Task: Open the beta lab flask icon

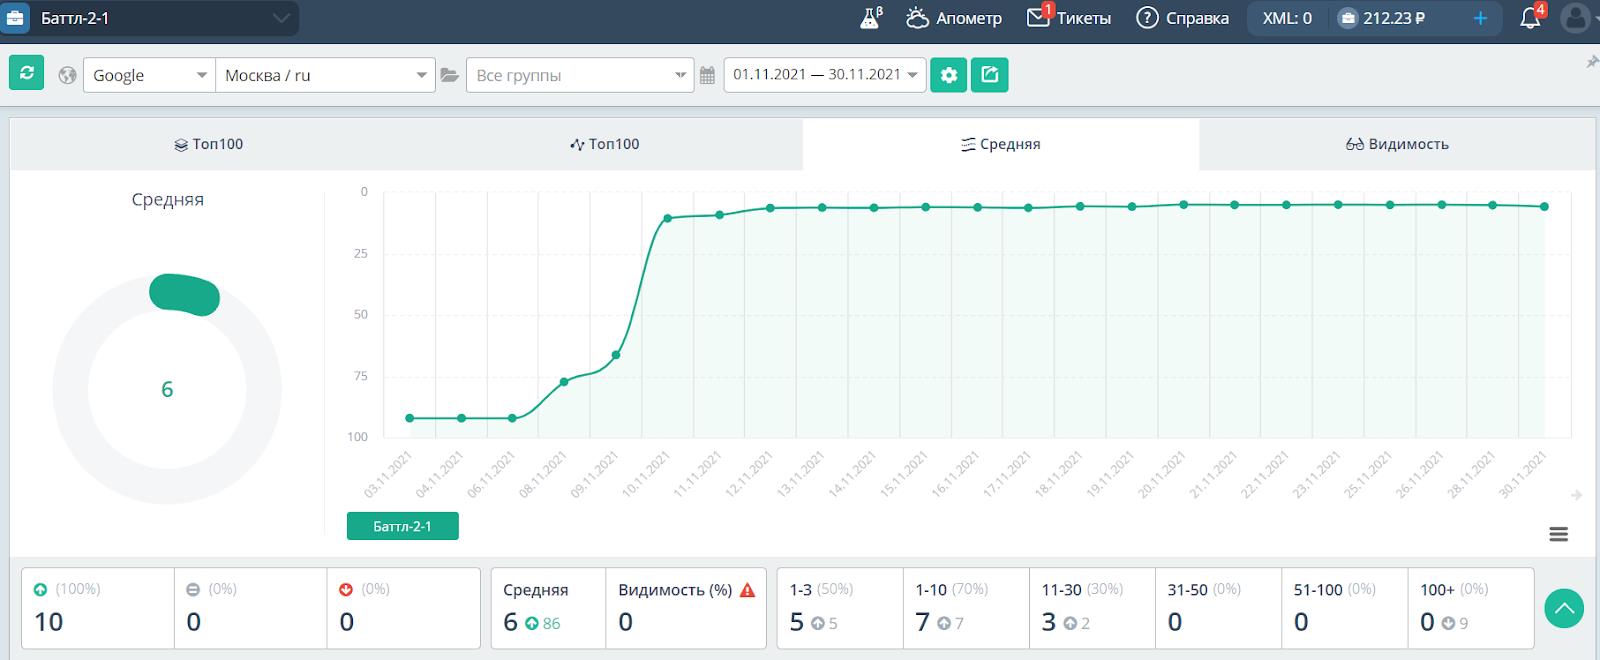Action: [871, 18]
